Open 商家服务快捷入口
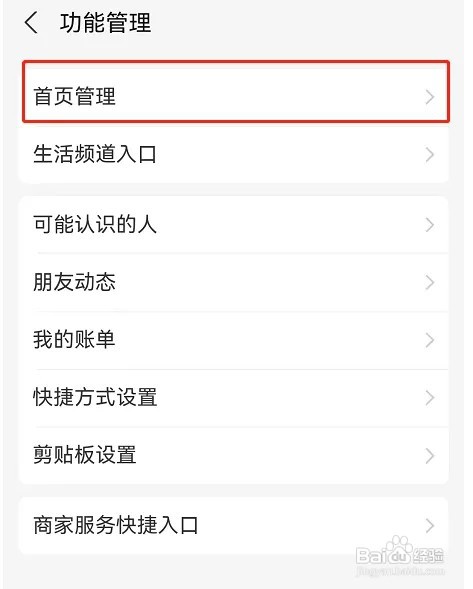 (x=233, y=525)
